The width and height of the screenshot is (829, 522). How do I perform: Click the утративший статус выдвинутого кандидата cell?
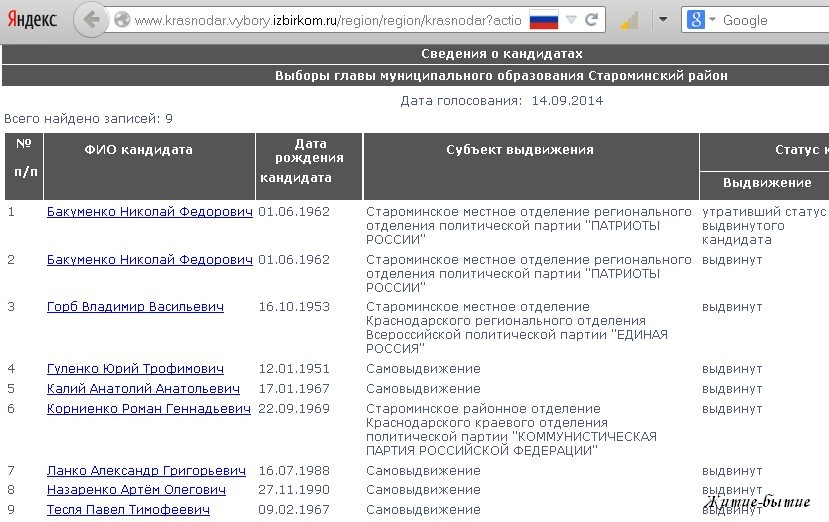(764, 226)
